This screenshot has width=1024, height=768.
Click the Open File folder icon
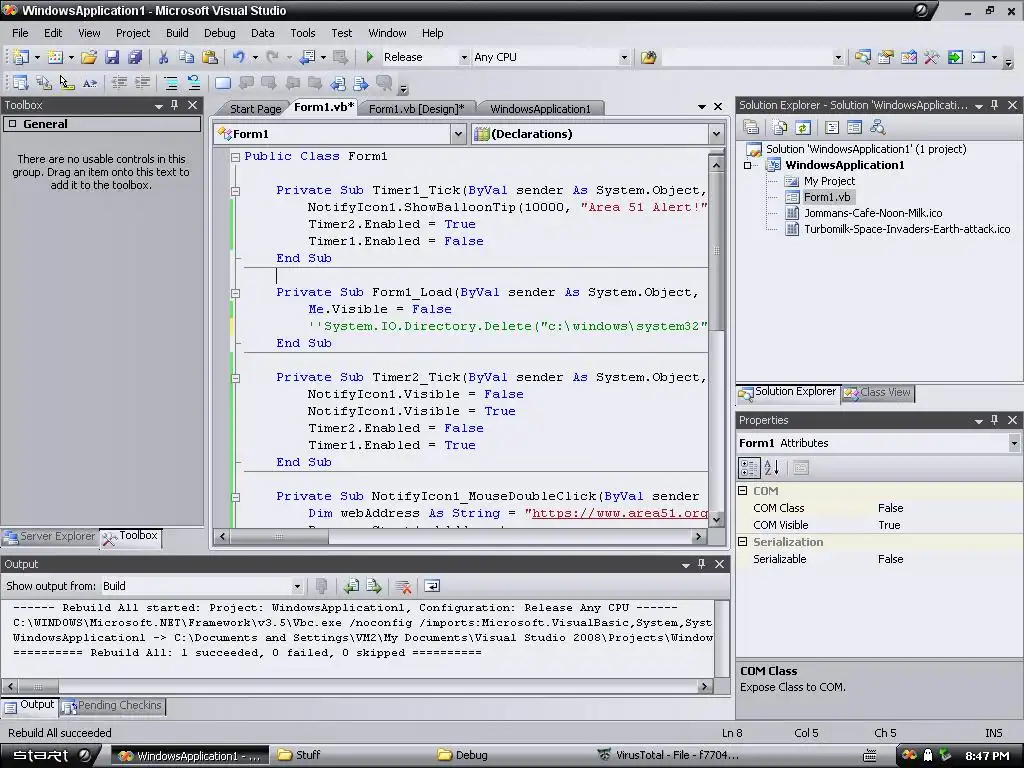pyautogui.click(x=89, y=57)
